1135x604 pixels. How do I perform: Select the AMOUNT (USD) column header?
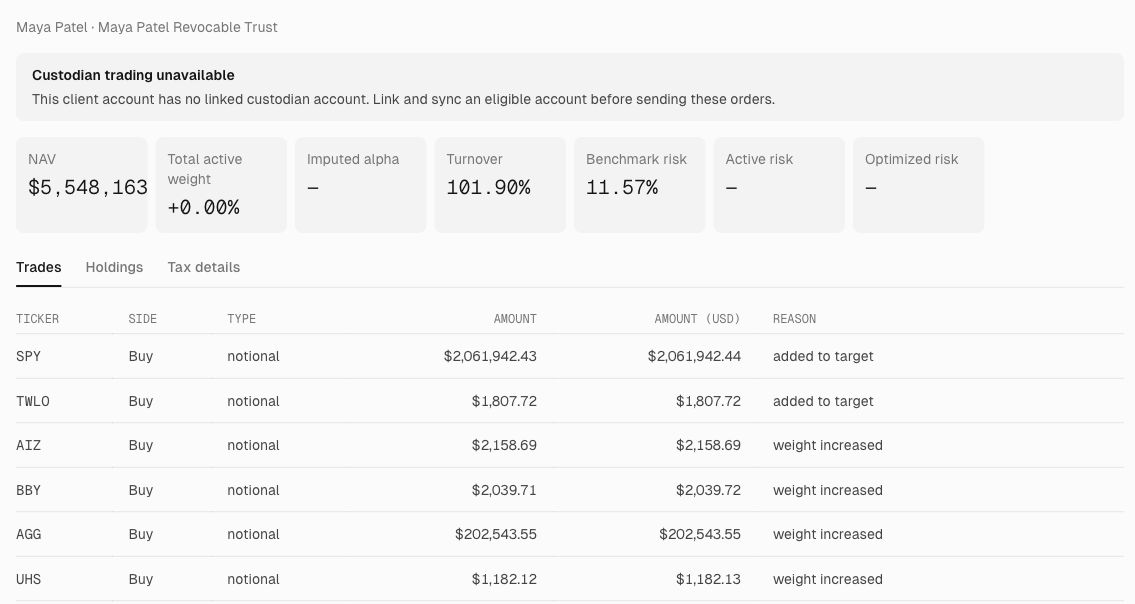tap(697, 319)
